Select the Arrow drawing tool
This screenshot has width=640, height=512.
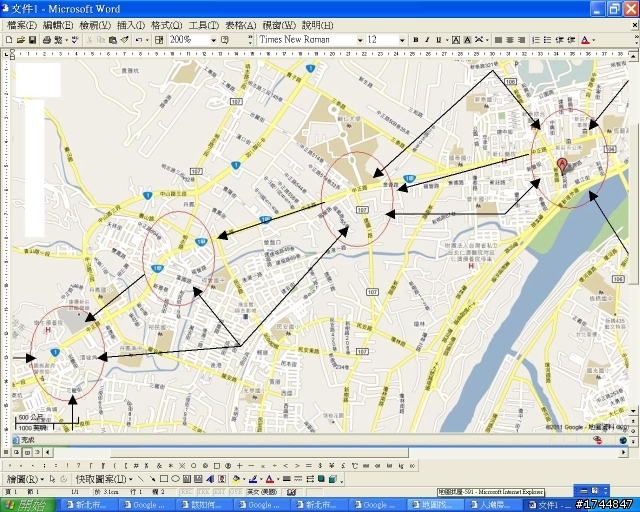click(152, 479)
